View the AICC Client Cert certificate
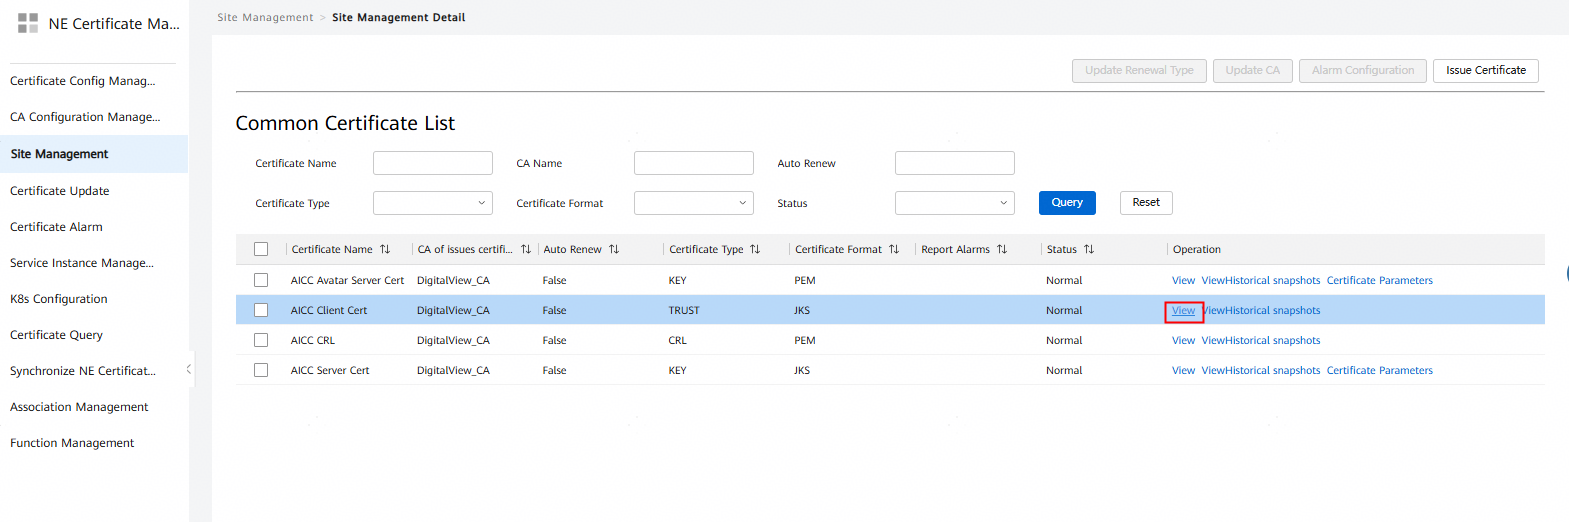 [x=1183, y=310]
